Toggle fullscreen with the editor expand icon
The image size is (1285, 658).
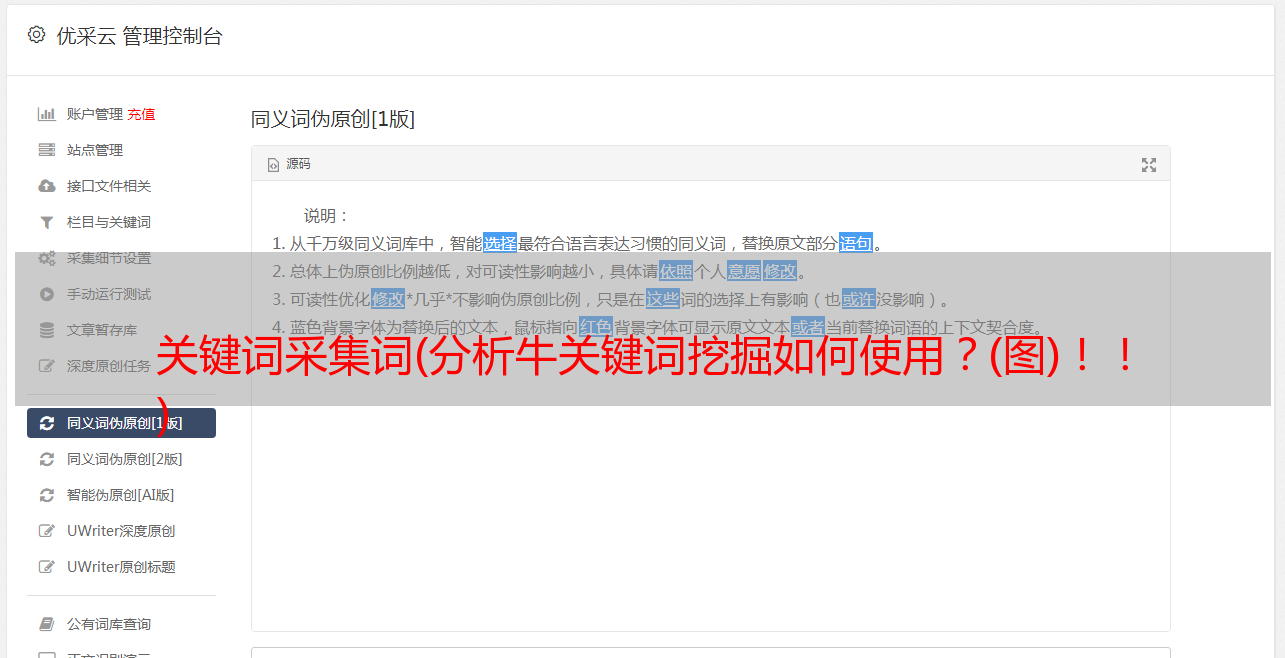pos(1149,165)
